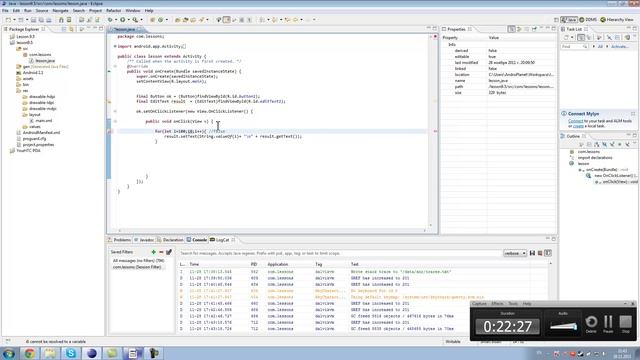The height and width of the screenshot is (360, 640).
Task: Select All messages (no filters) filter
Action: click(x=138, y=260)
